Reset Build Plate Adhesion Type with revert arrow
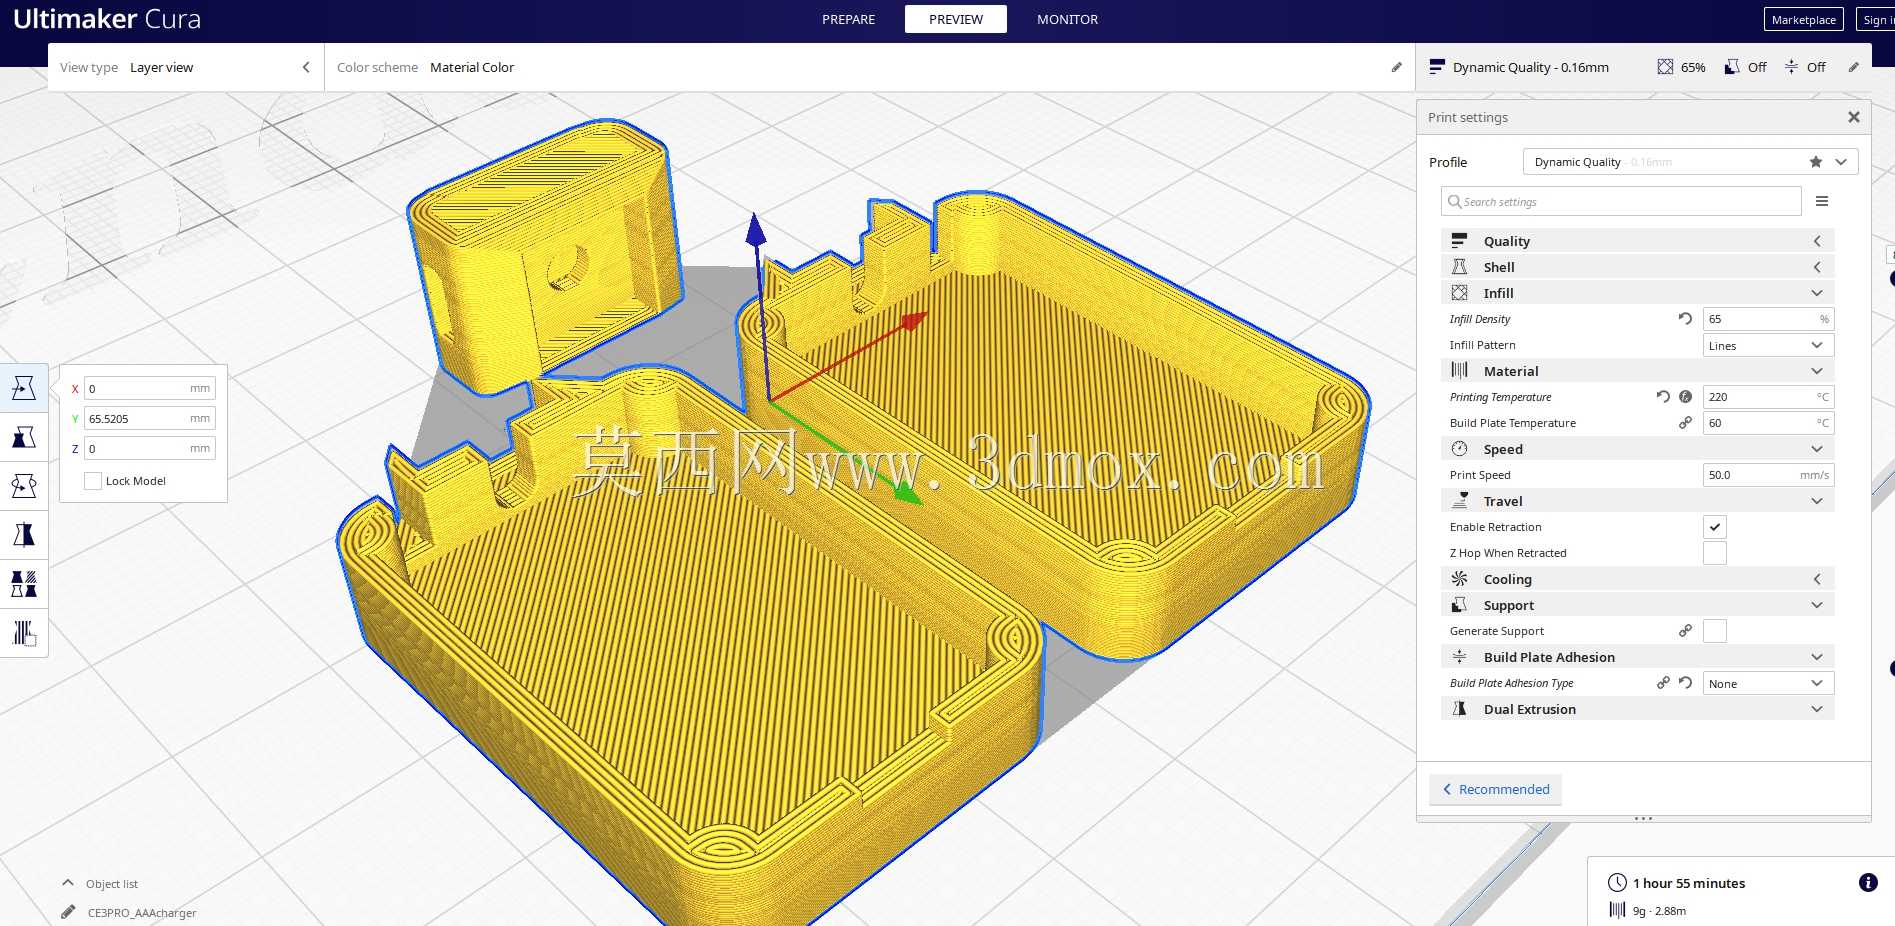The height and width of the screenshot is (926, 1895). point(1685,683)
